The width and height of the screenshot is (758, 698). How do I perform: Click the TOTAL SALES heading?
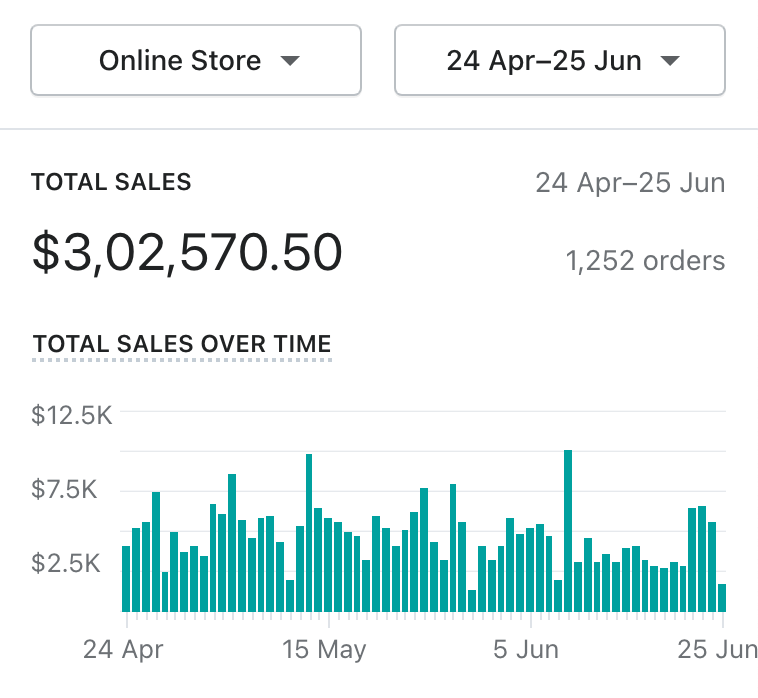(x=111, y=182)
